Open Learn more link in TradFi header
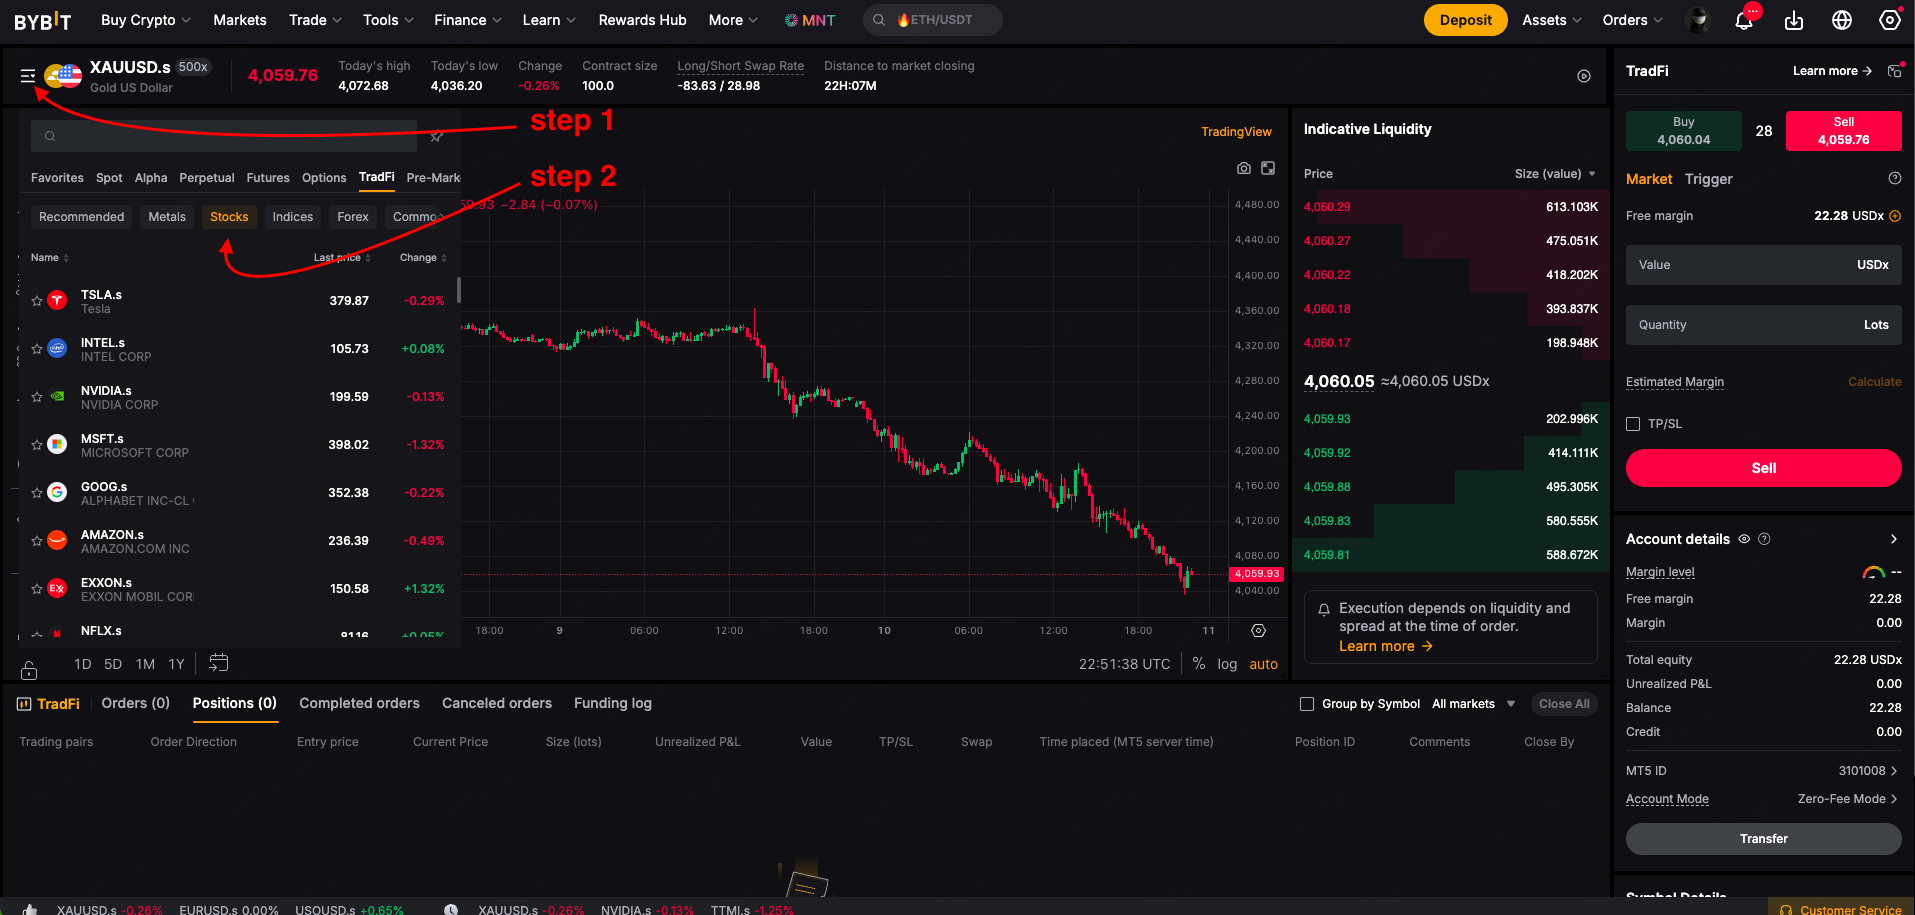The image size is (1915, 915). pyautogui.click(x=1832, y=71)
